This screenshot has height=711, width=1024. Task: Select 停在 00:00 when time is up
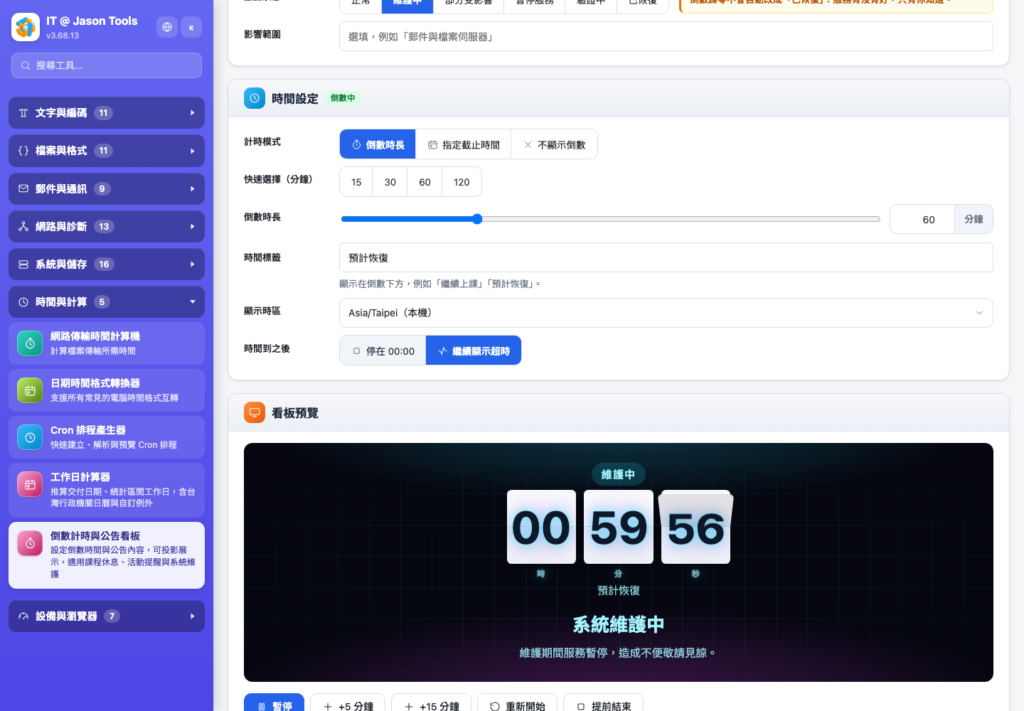pos(383,351)
